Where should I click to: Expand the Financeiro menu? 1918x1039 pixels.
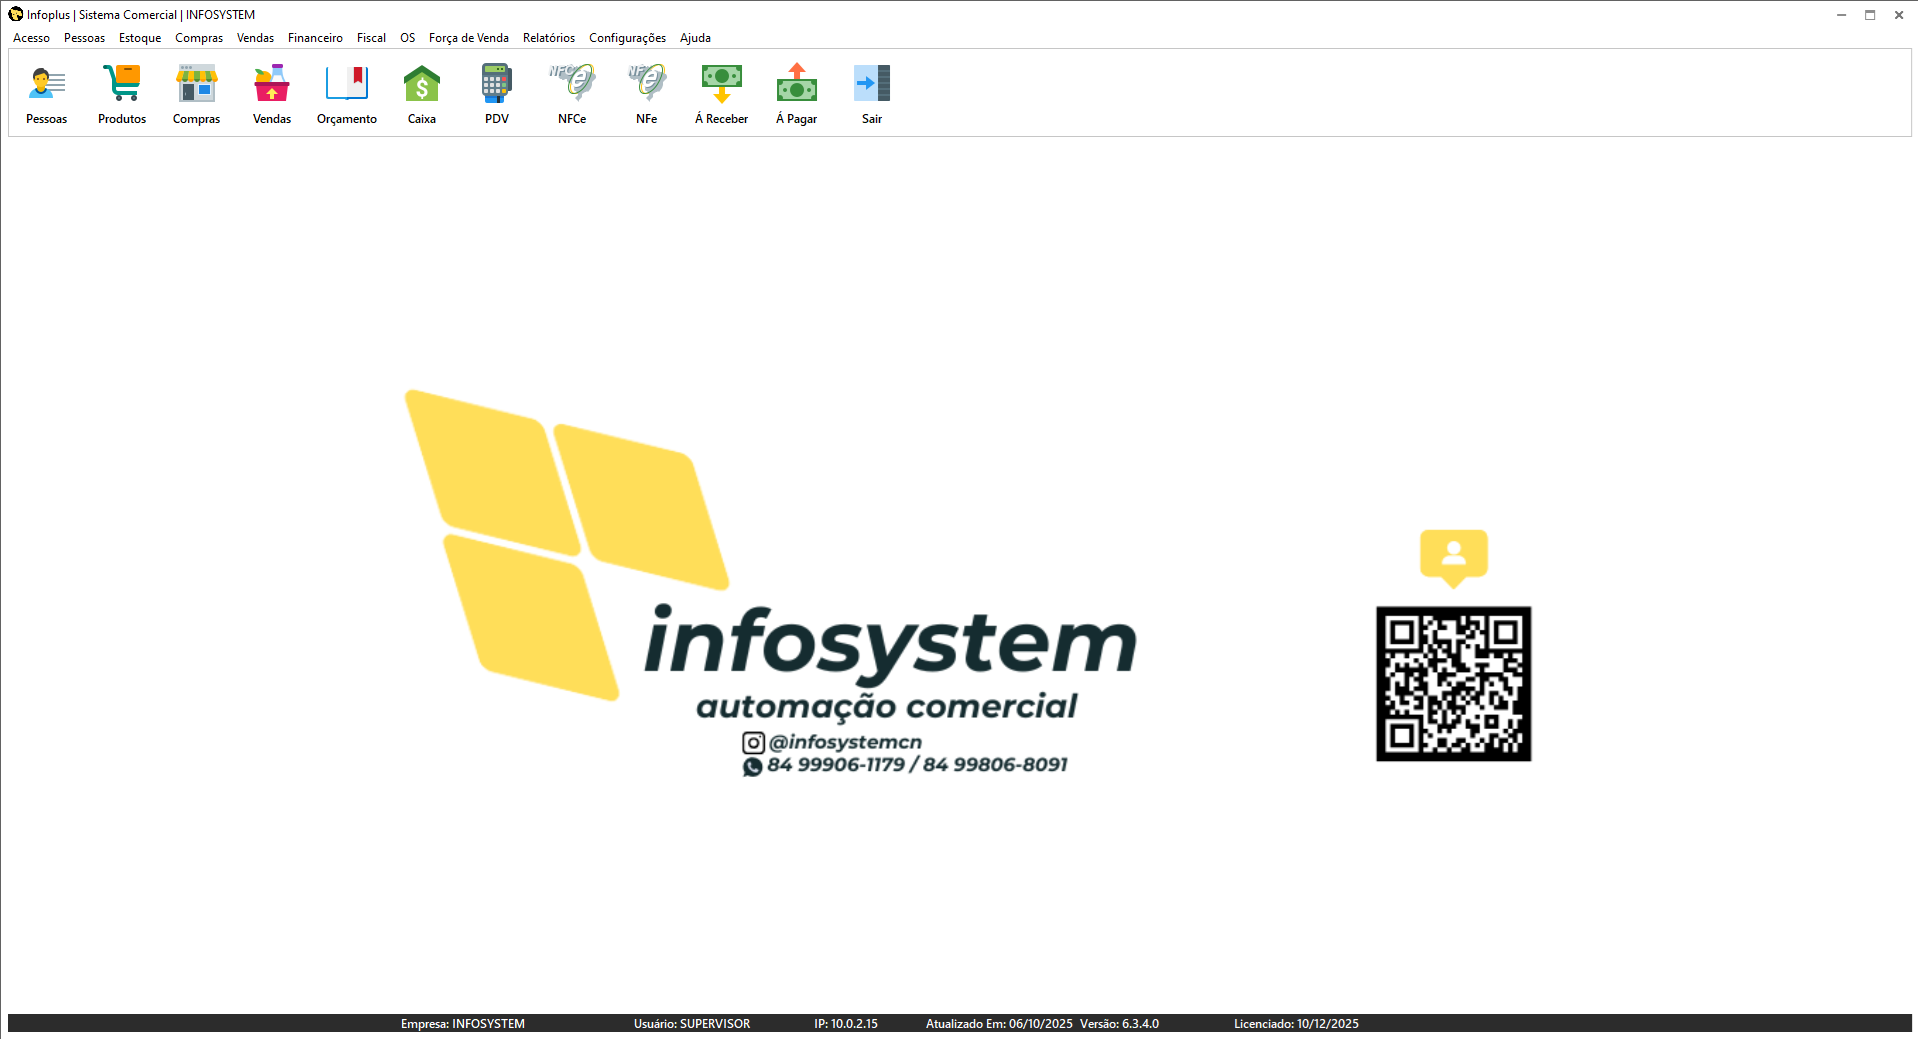tap(315, 38)
